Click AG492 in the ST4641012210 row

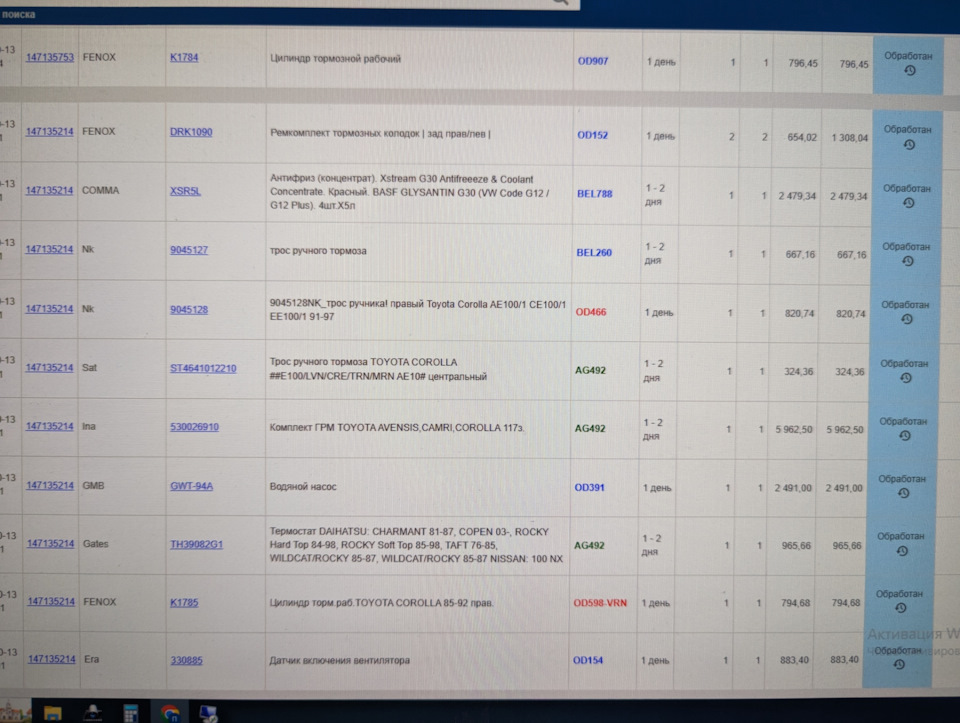click(590, 370)
